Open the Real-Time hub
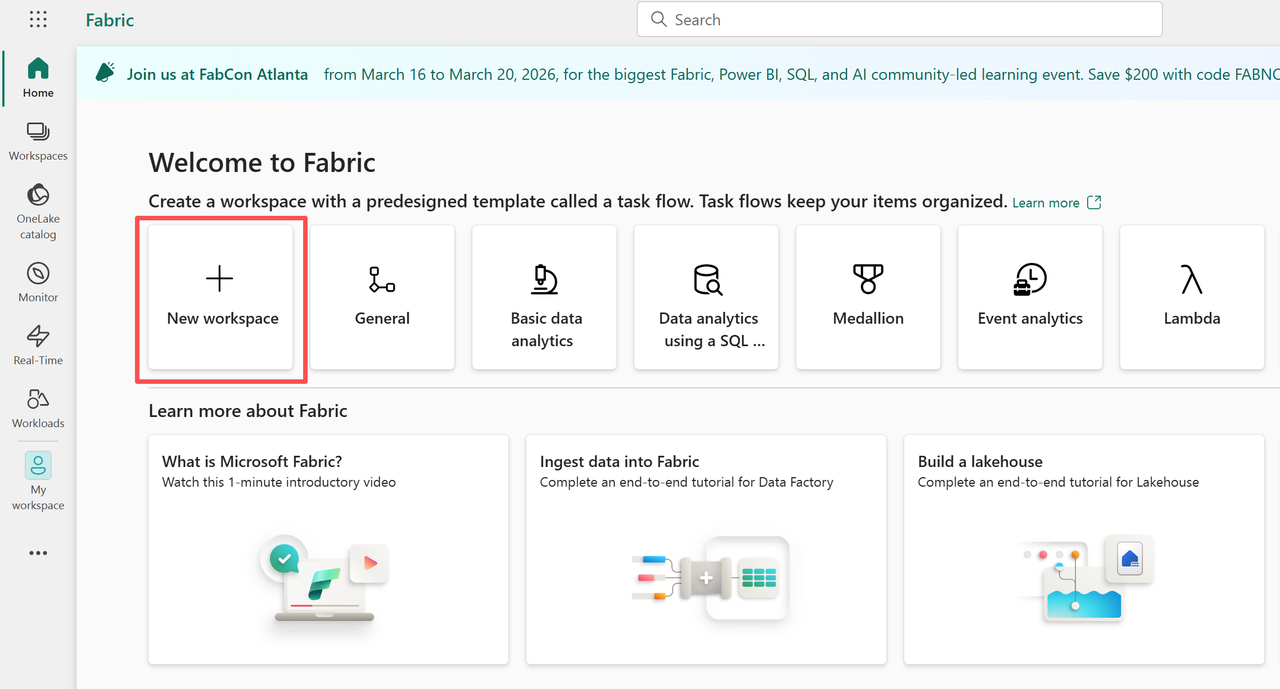Image resolution: width=1280 pixels, height=689 pixels. (x=38, y=345)
